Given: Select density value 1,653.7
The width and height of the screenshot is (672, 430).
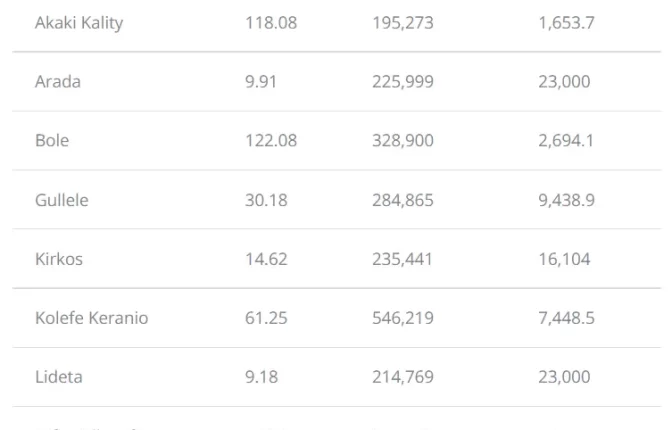Looking at the screenshot, I should coord(567,23).
